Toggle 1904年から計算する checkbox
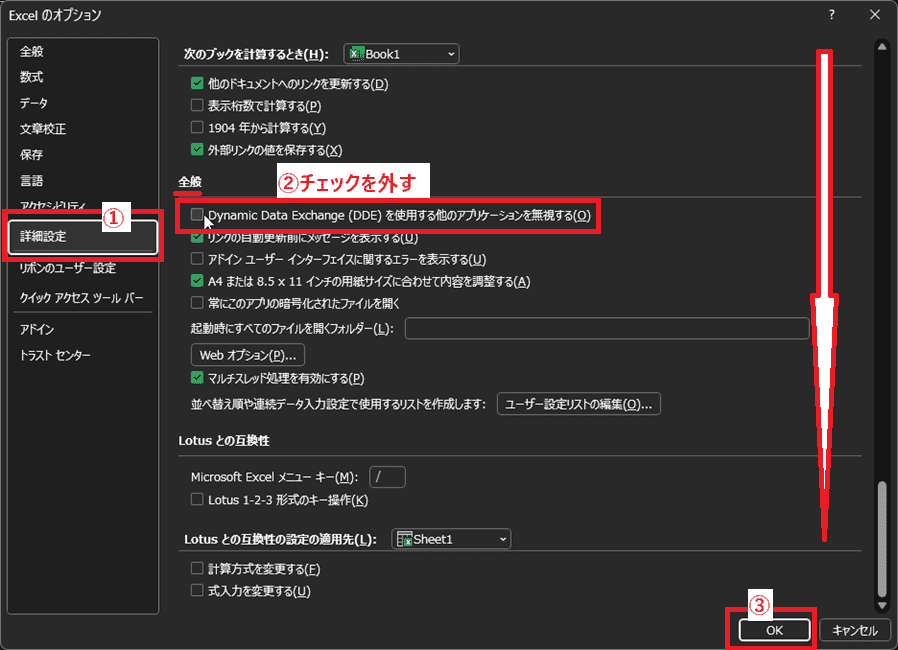Image resolution: width=898 pixels, height=650 pixels. tap(197, 128)
